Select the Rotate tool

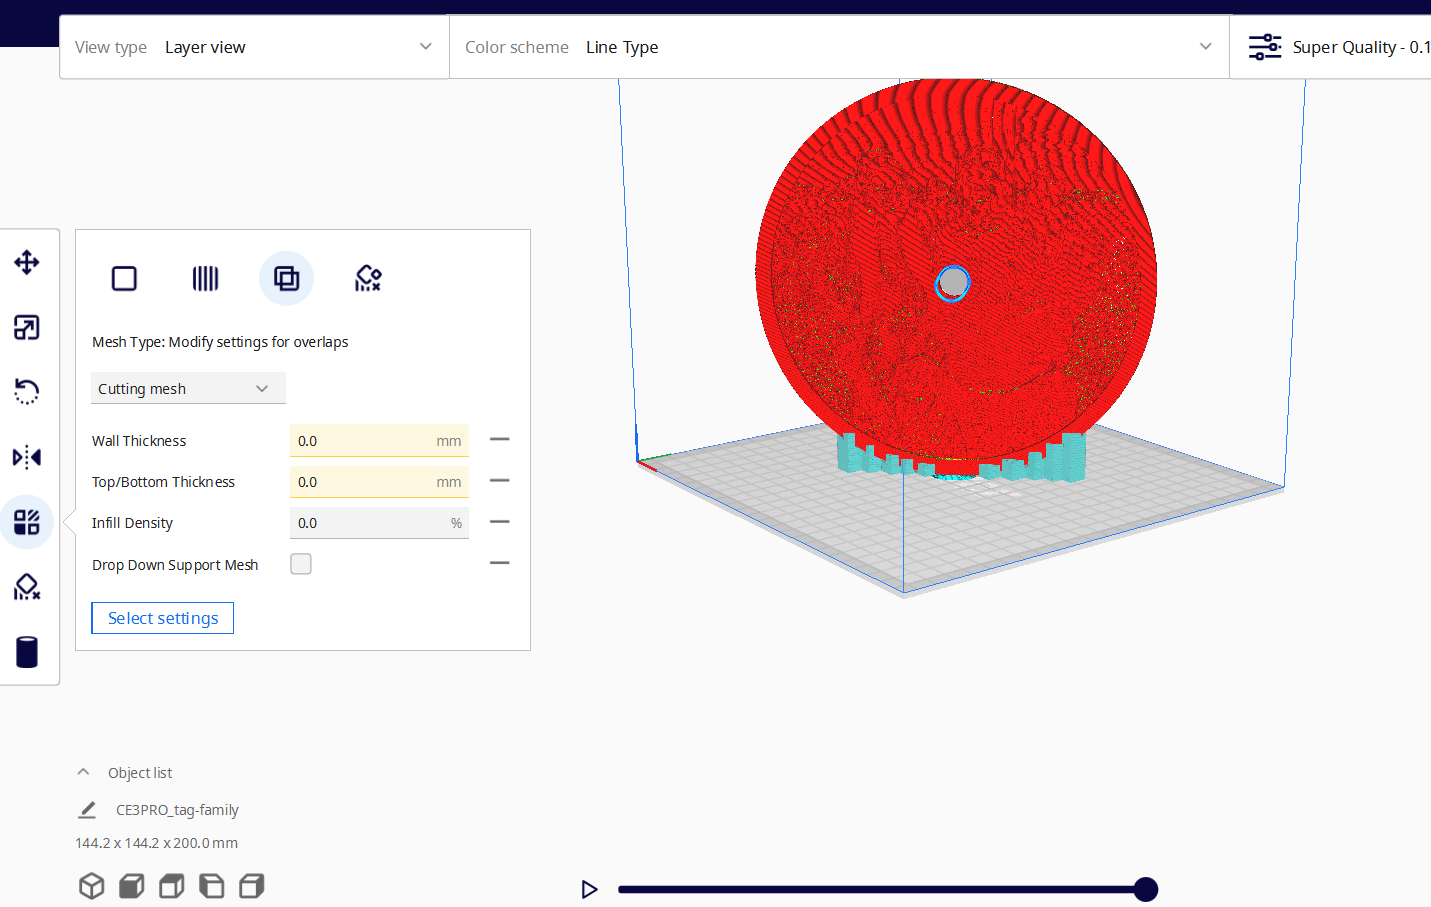pos(27,391)
